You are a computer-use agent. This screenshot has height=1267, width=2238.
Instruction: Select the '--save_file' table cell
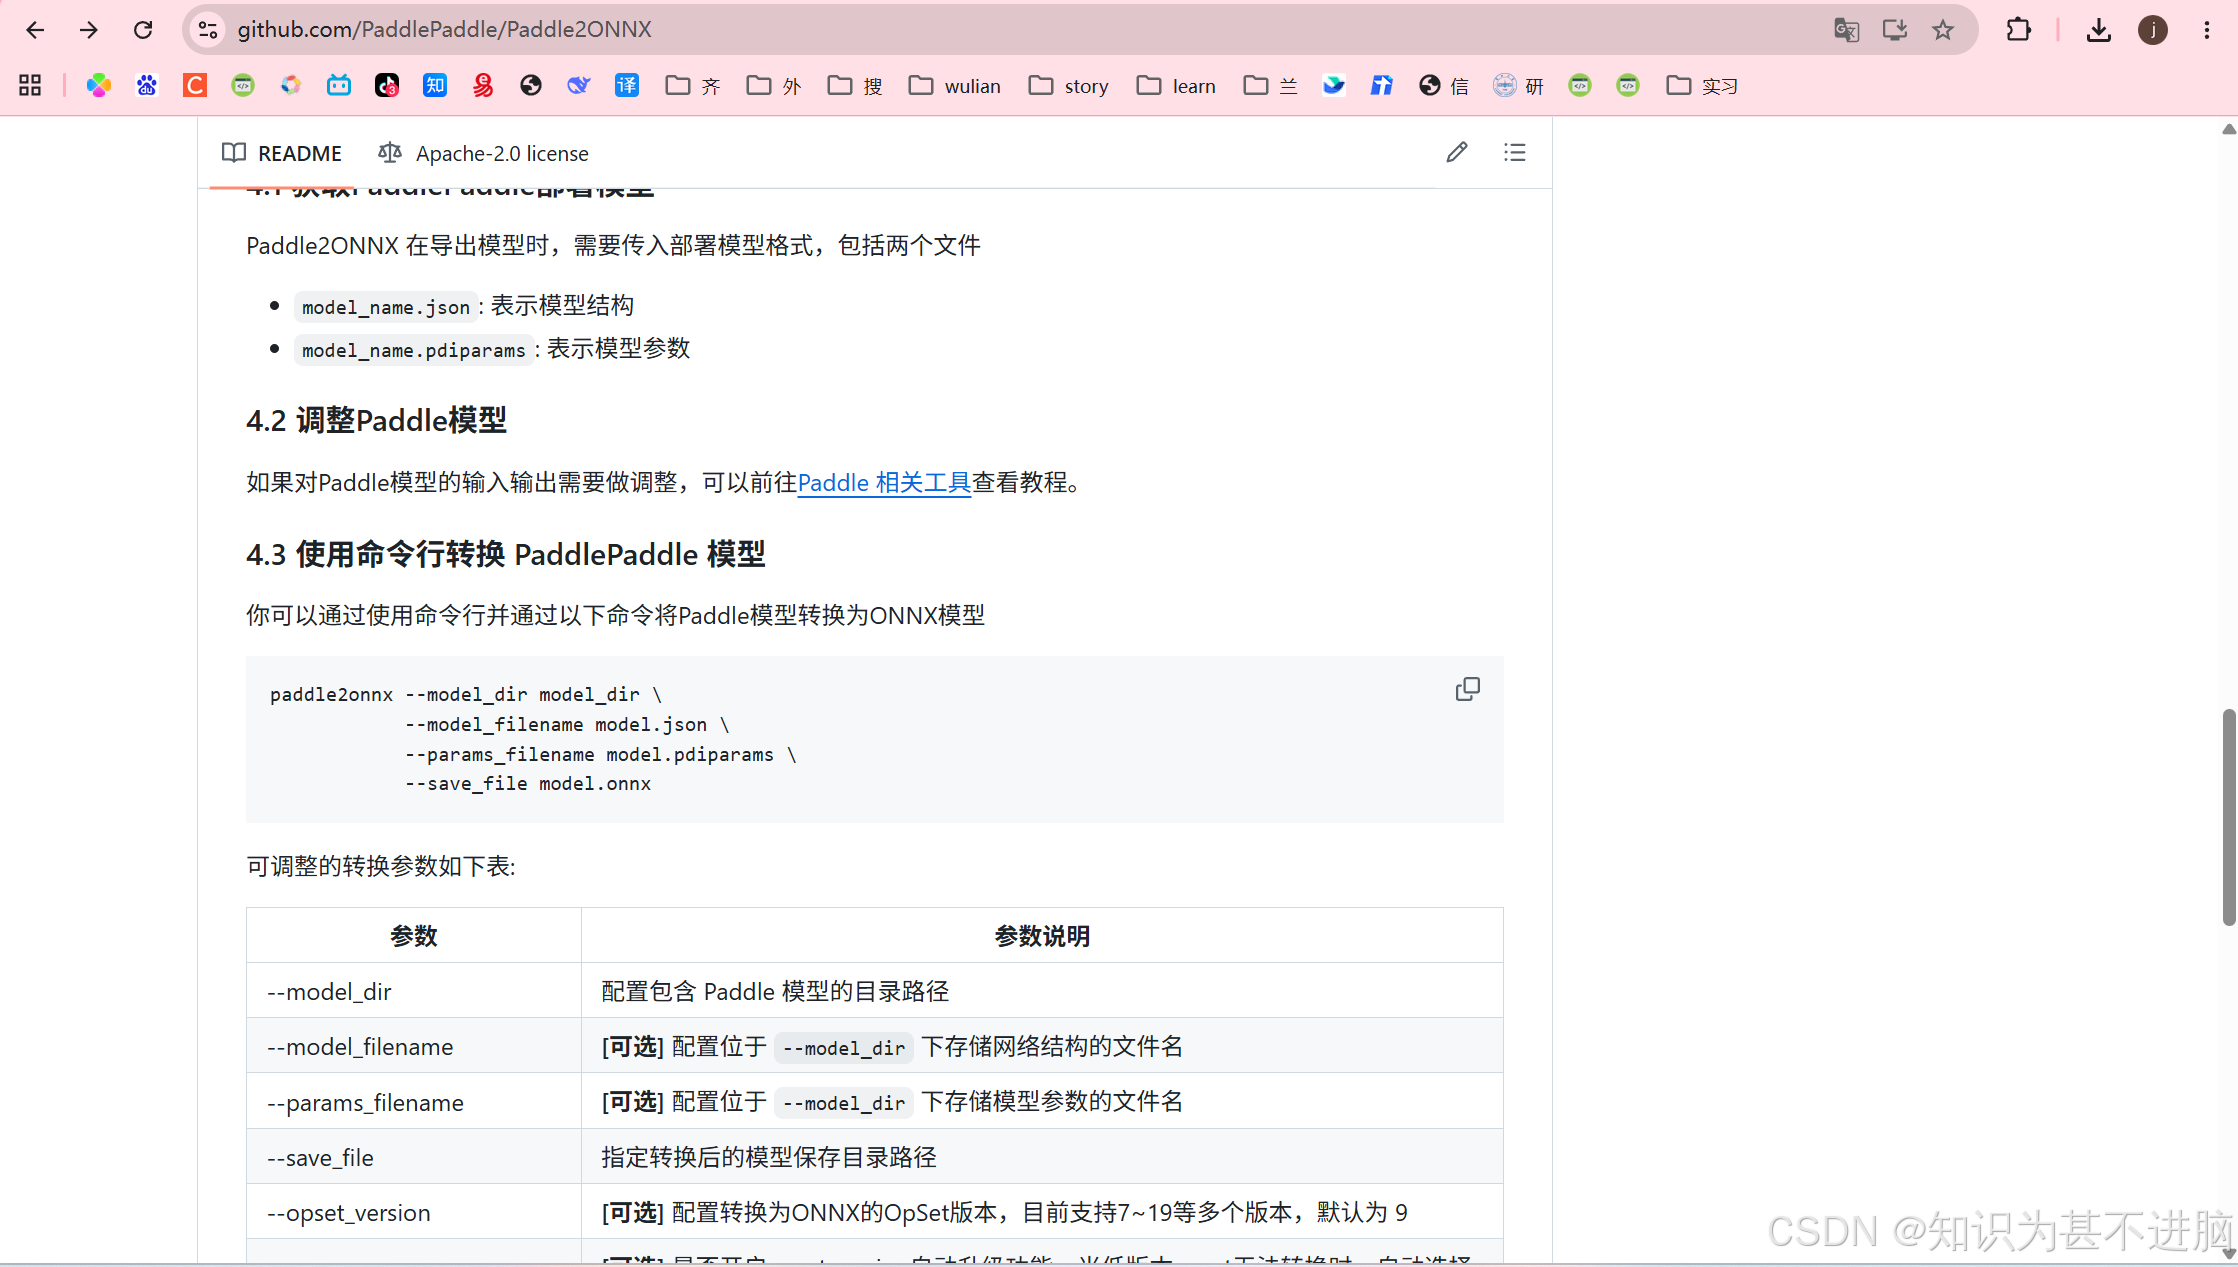click(414, 1157)
